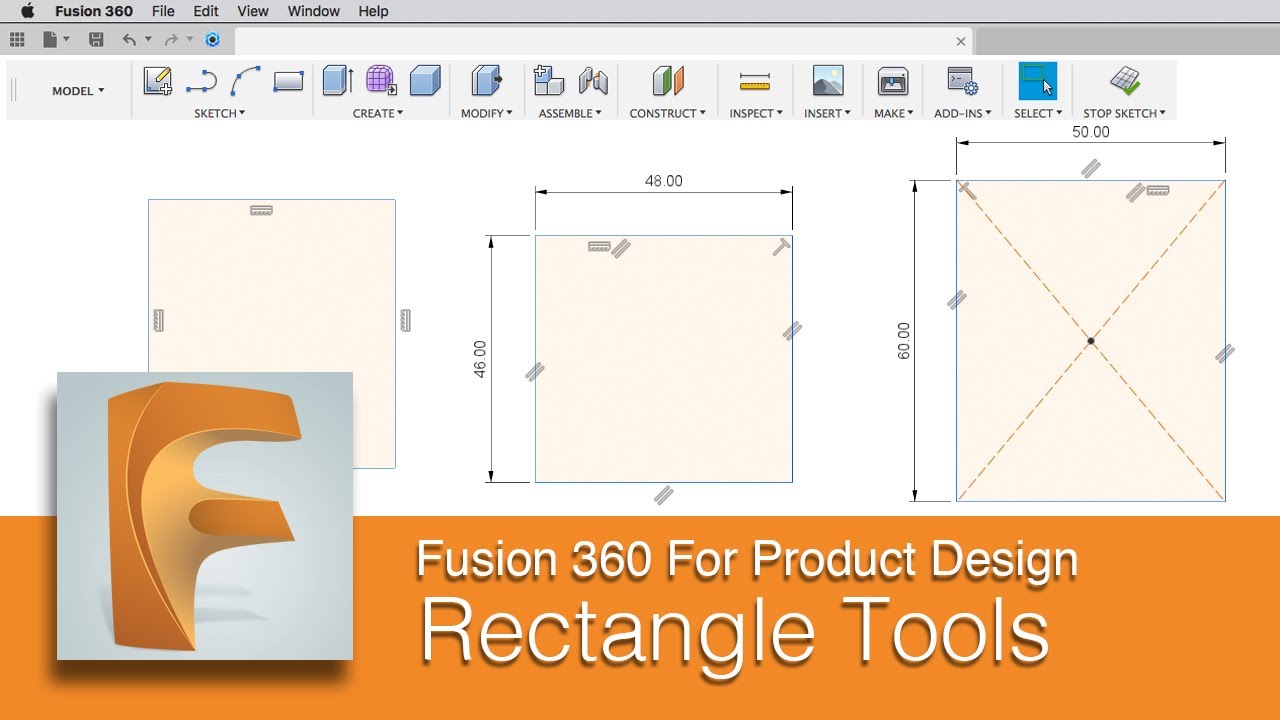Click the parallel constraint glyph on the 50.00 rectangle's right edge

point(1225,352)
